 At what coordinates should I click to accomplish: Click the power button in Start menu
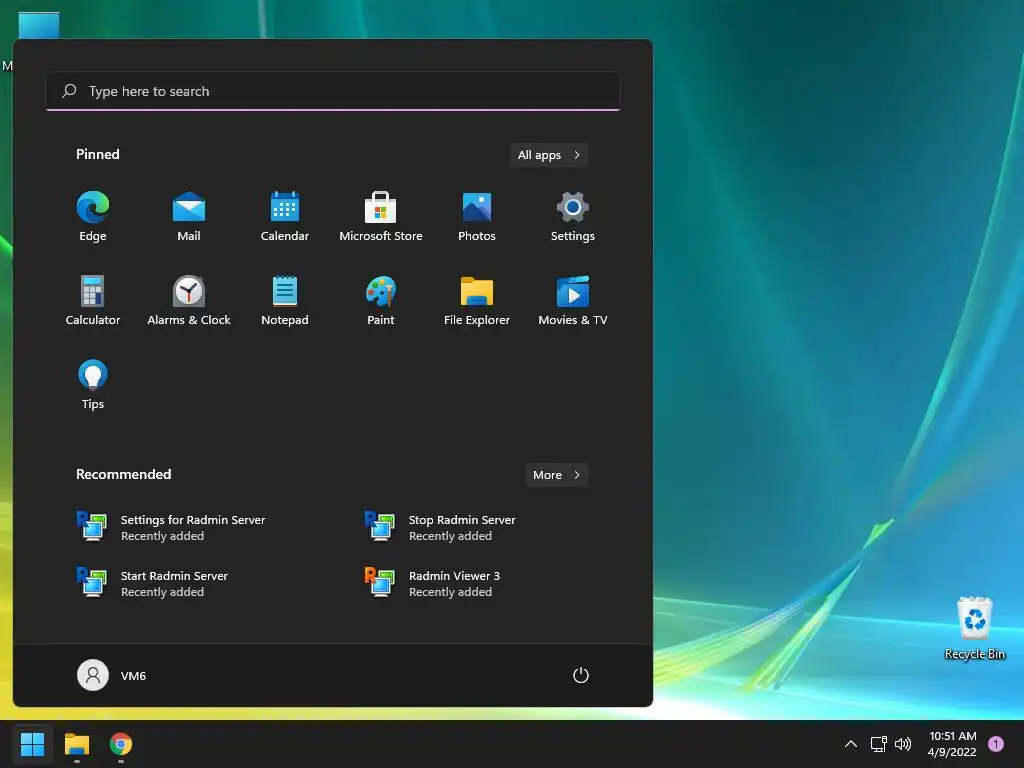coord(581,675)
